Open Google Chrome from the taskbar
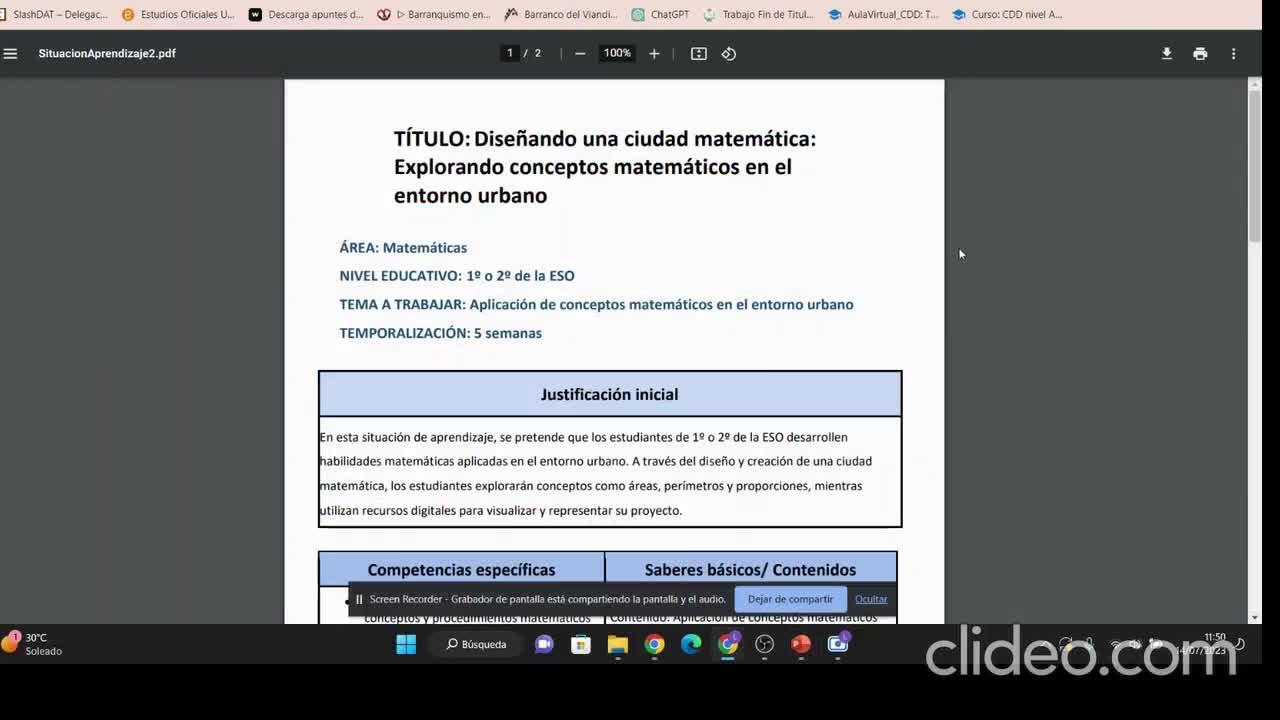The image size is (1280, 720). pyautogui.click(x=654, y=644)
